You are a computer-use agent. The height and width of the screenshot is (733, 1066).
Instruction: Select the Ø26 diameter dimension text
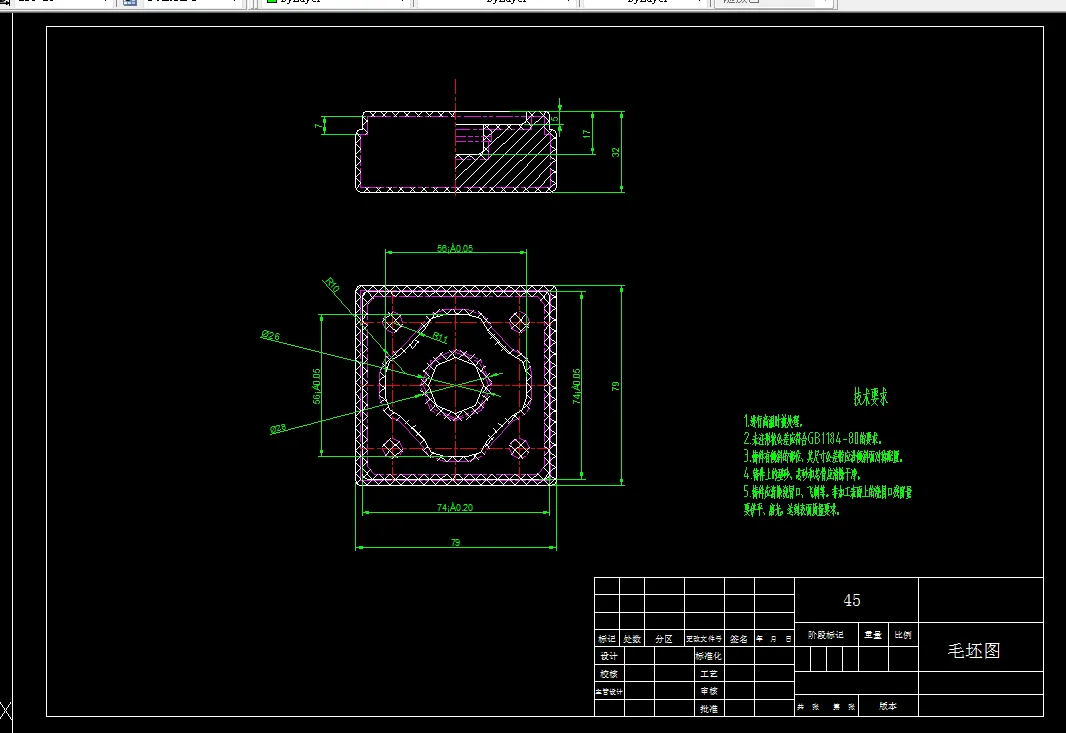click(x=271, y=335)
